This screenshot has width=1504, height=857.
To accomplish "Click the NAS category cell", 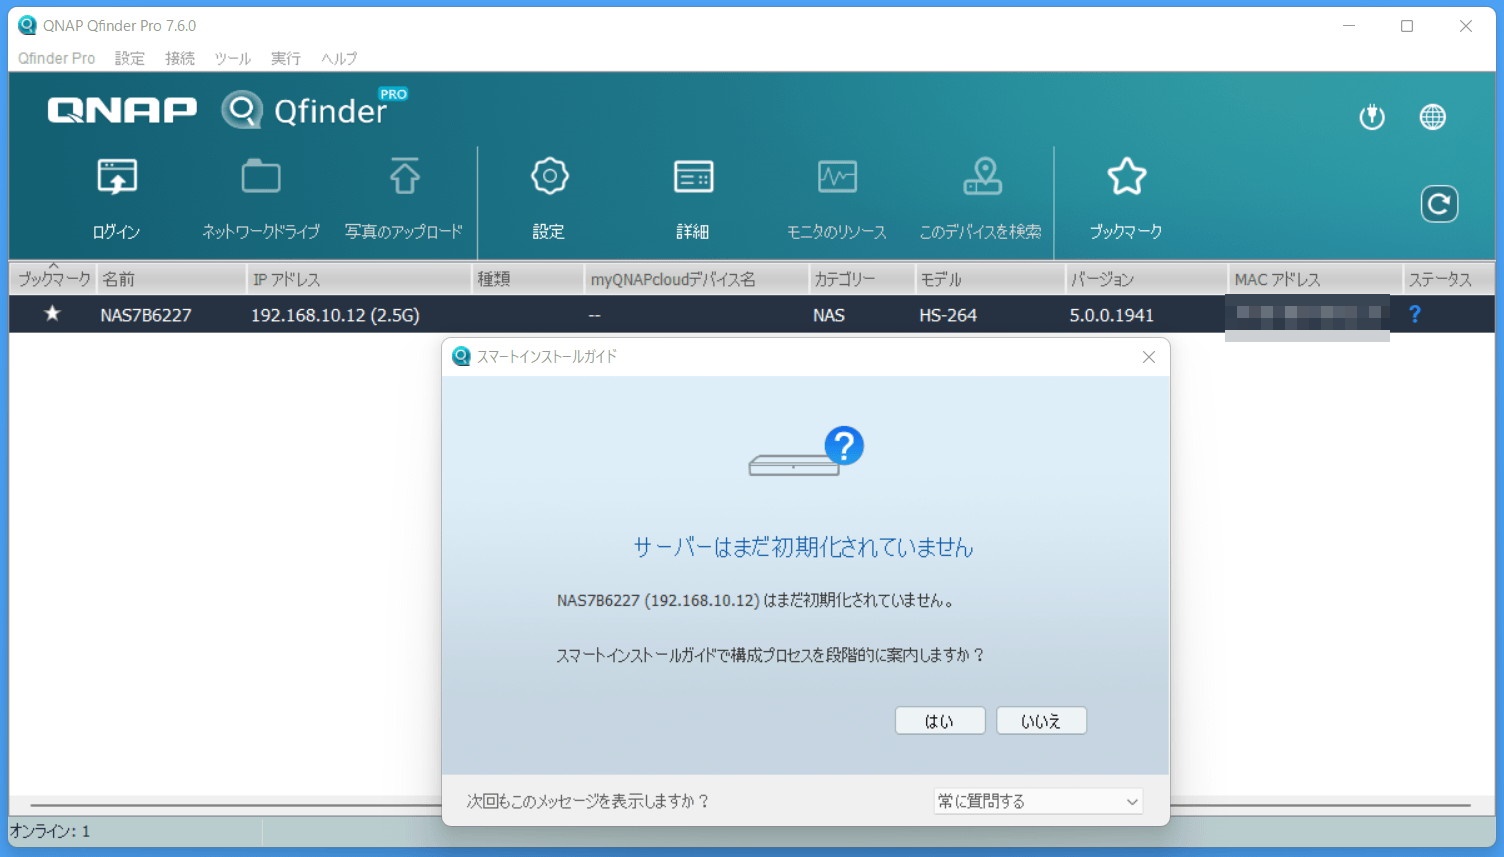I will tap(829, 315).
